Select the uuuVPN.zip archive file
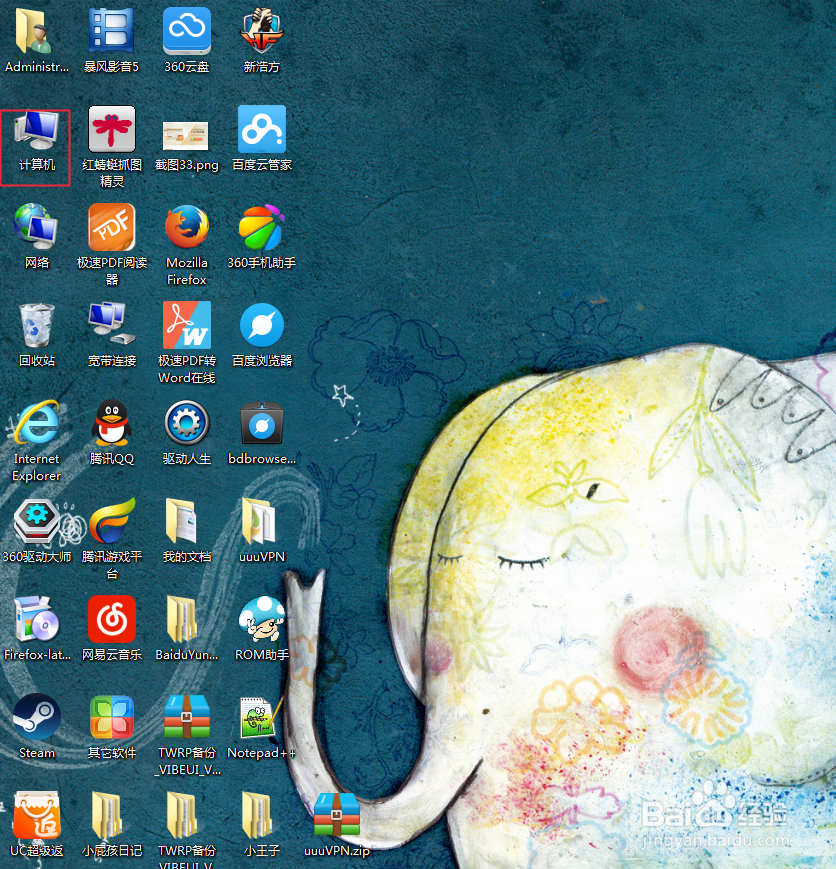This screenshot has width=836, height=869. [x=337, y=815]
